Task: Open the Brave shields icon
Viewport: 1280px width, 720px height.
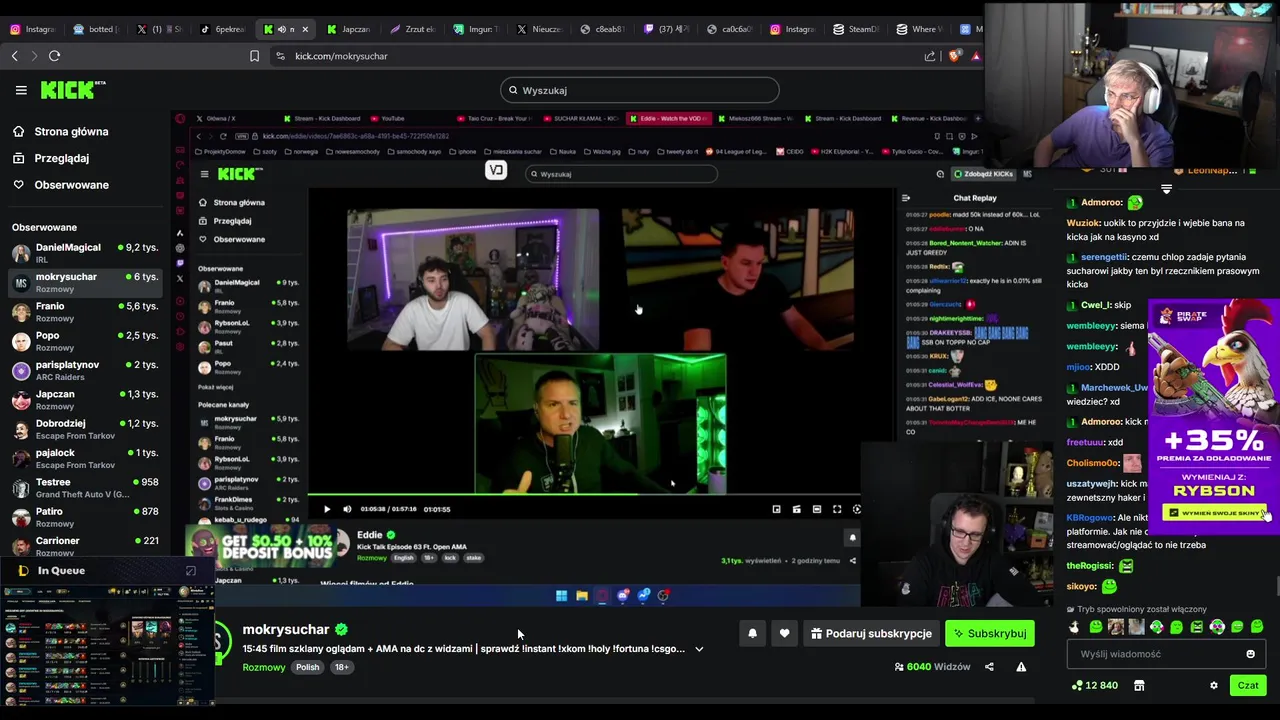Action: tap(954, 56)
